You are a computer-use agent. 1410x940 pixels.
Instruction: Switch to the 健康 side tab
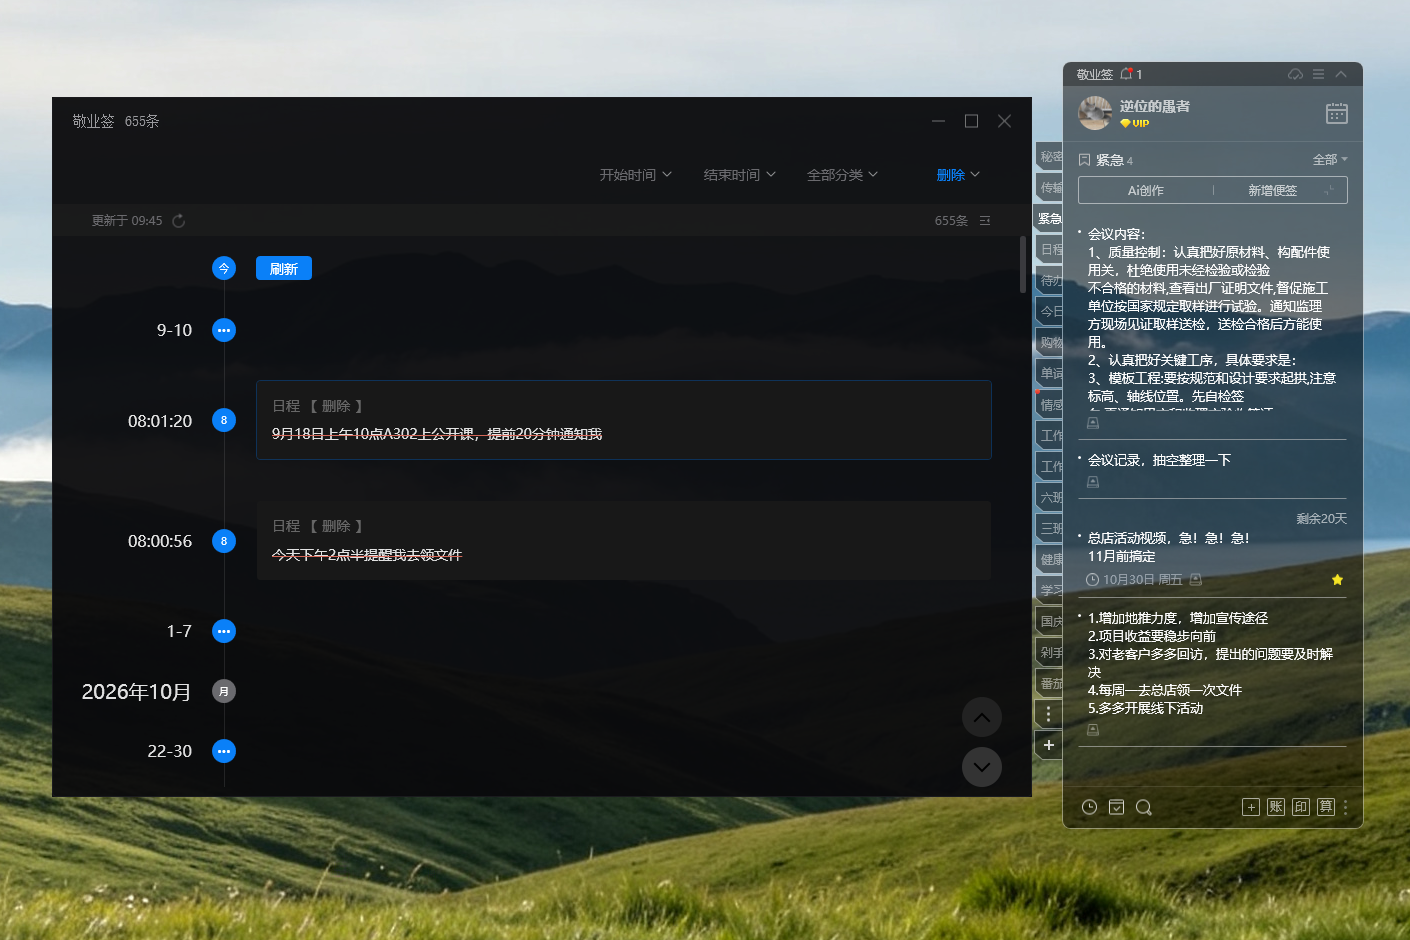1050,559
